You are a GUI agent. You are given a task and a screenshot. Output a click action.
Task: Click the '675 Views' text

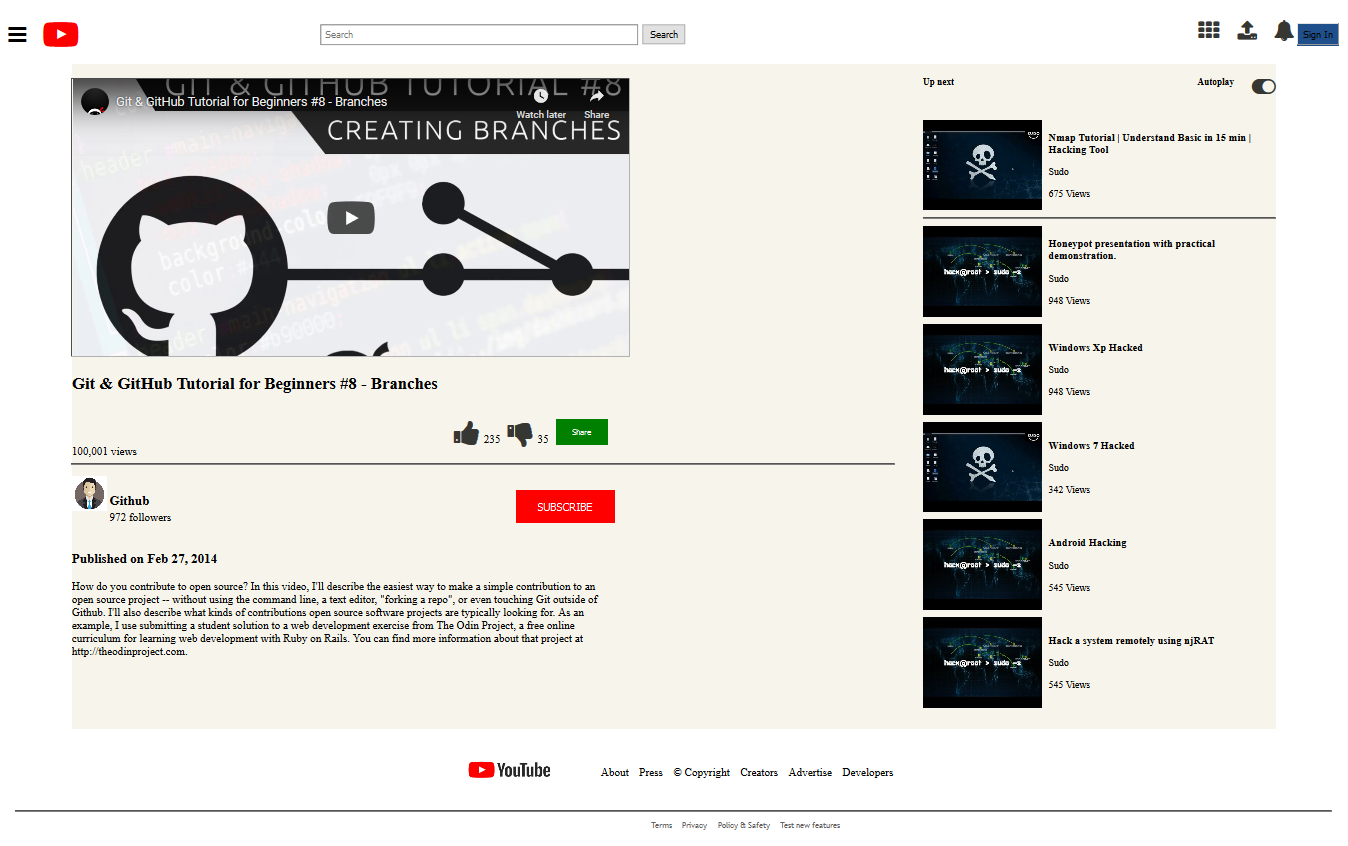click(1069, 194)
